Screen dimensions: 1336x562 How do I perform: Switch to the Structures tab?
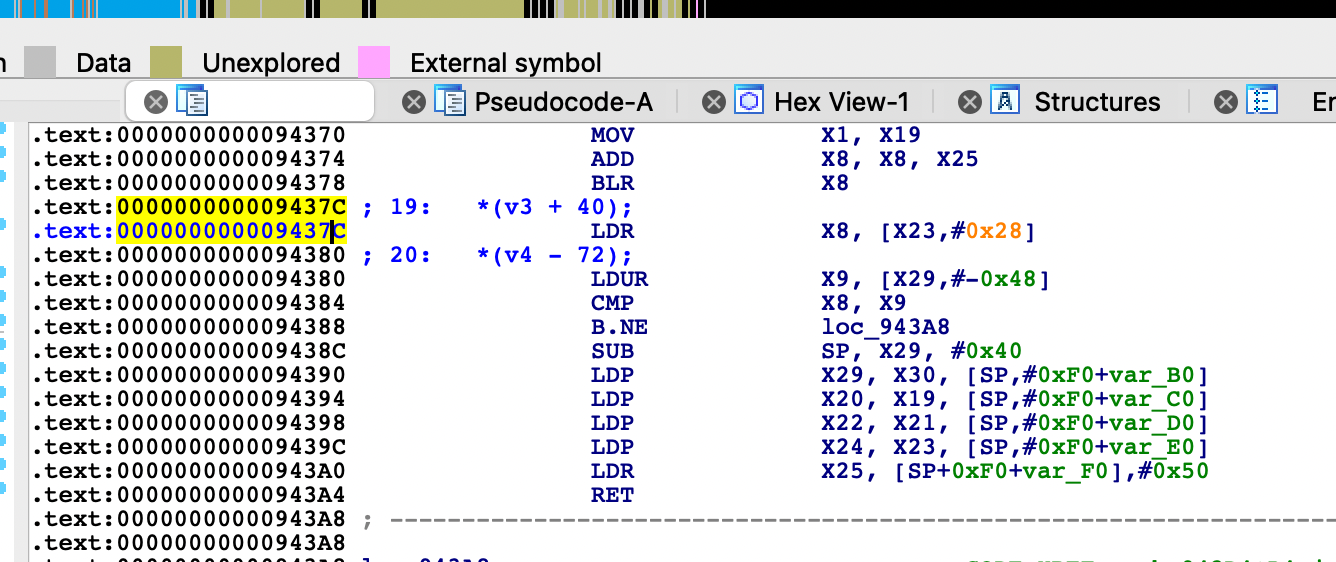1096,102
